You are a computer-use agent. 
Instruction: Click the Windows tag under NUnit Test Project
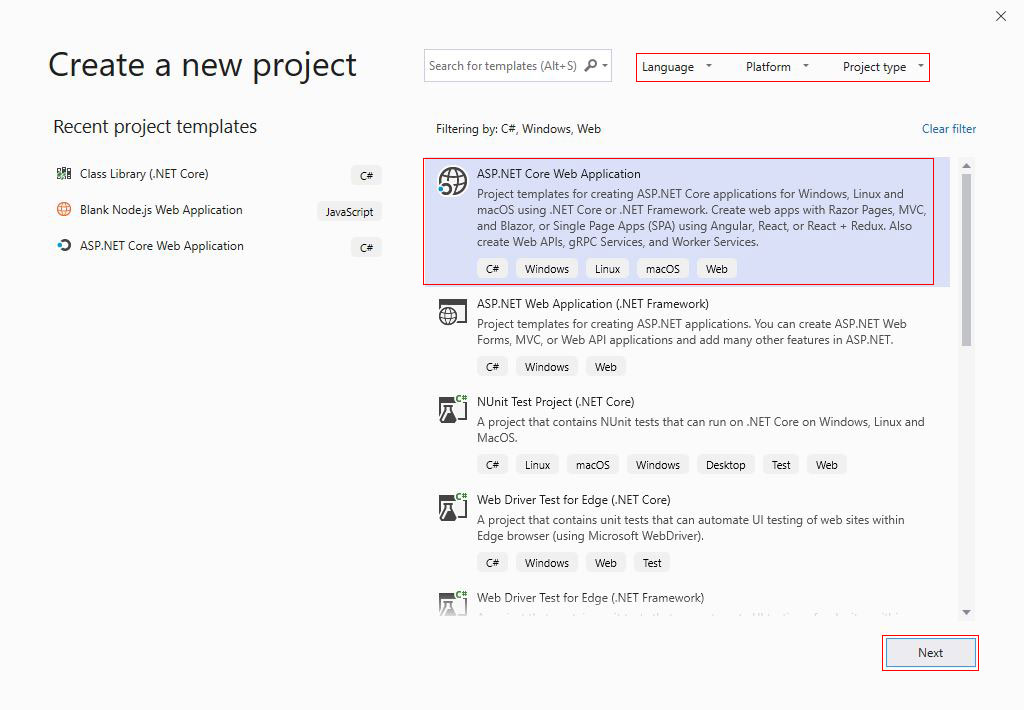tap(658, 465)
